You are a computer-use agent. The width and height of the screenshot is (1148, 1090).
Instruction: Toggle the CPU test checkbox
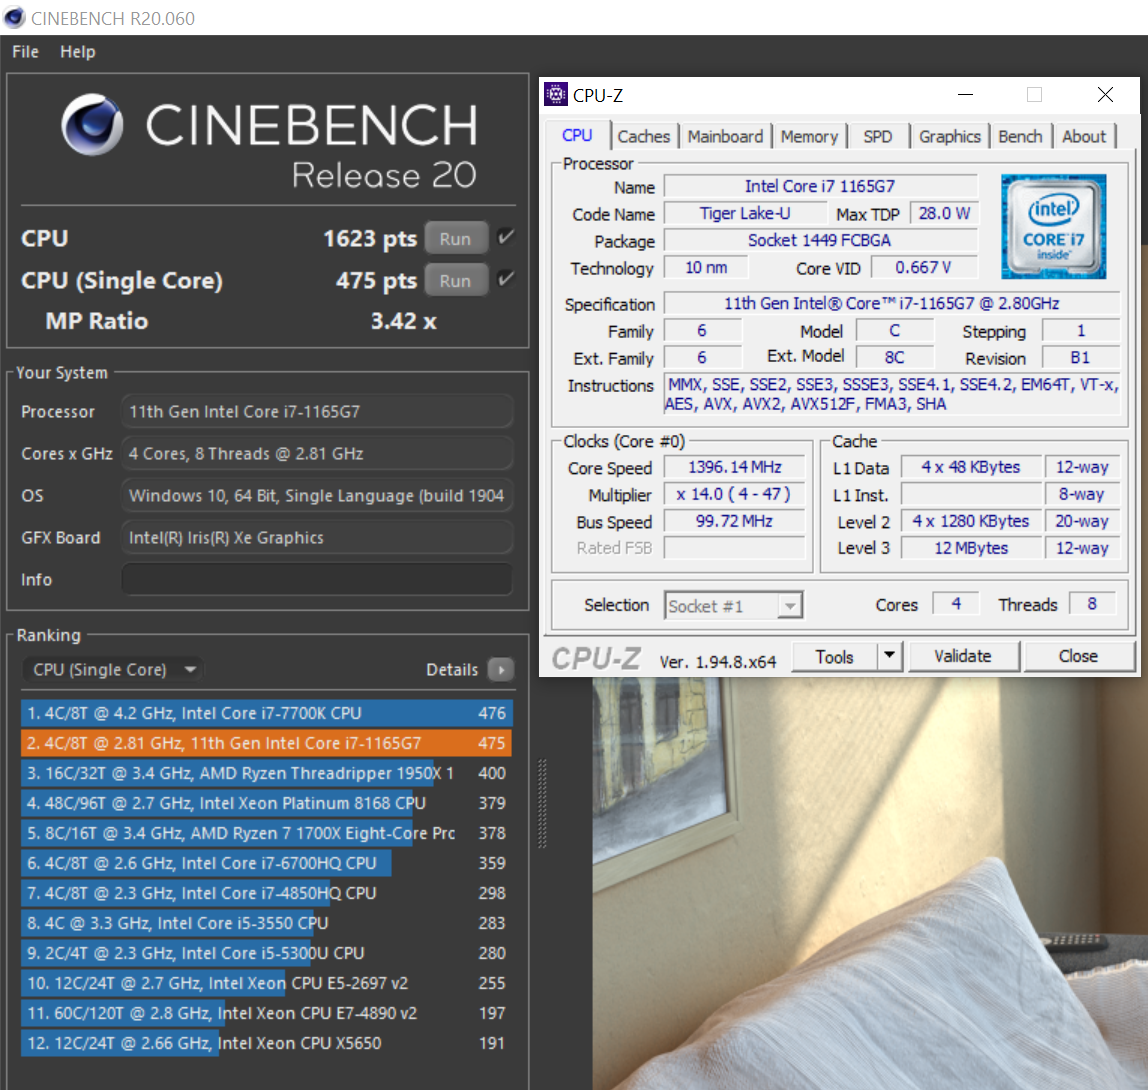506,236
